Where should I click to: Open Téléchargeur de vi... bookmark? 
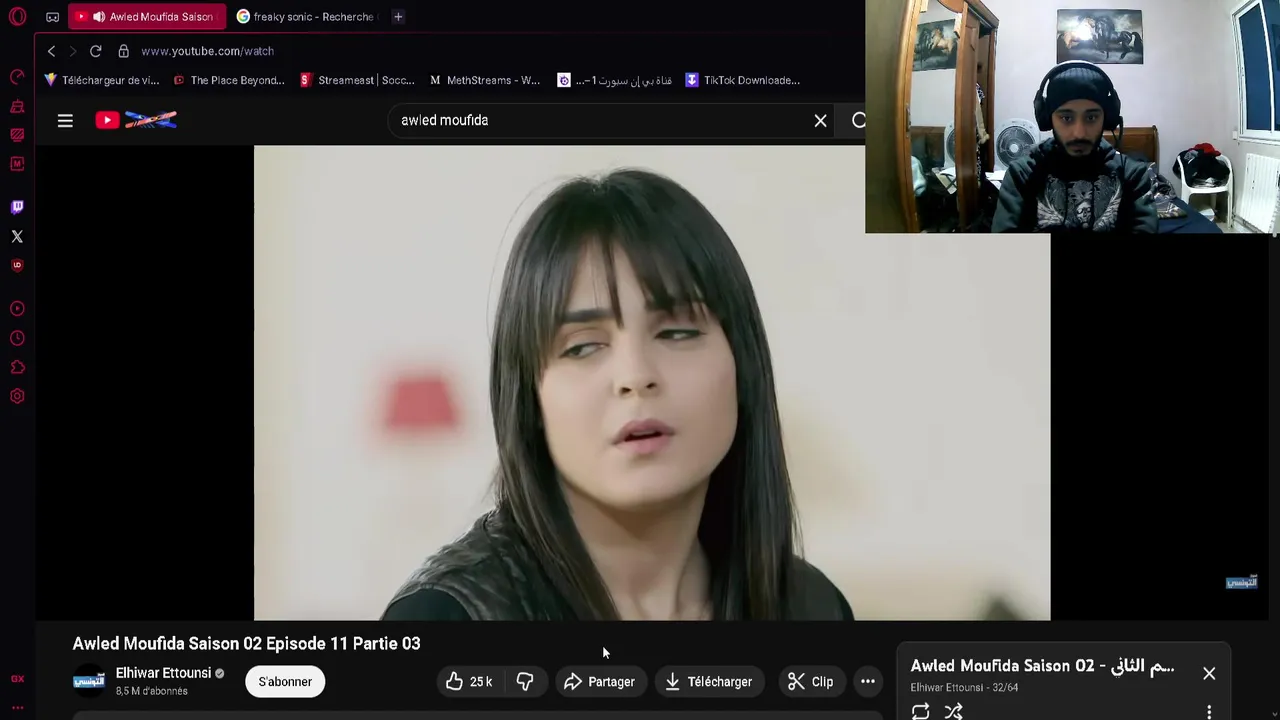[x=101, y=80]
